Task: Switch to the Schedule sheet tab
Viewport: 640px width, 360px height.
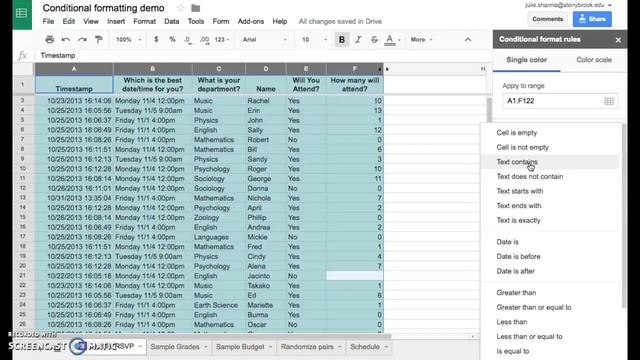Action: [365, 347]
